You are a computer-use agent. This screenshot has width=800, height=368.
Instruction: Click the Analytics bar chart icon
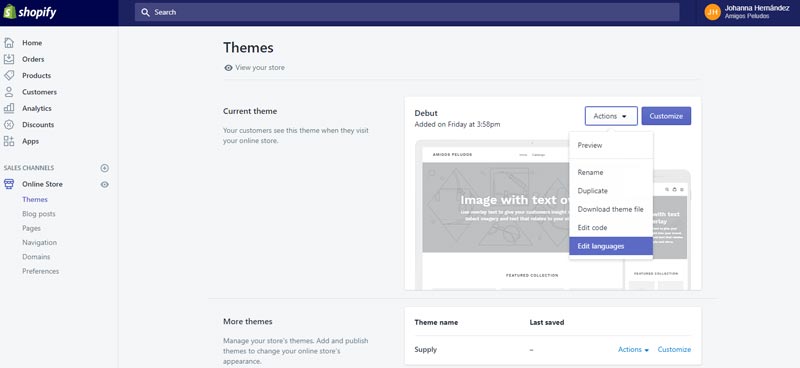9,108
